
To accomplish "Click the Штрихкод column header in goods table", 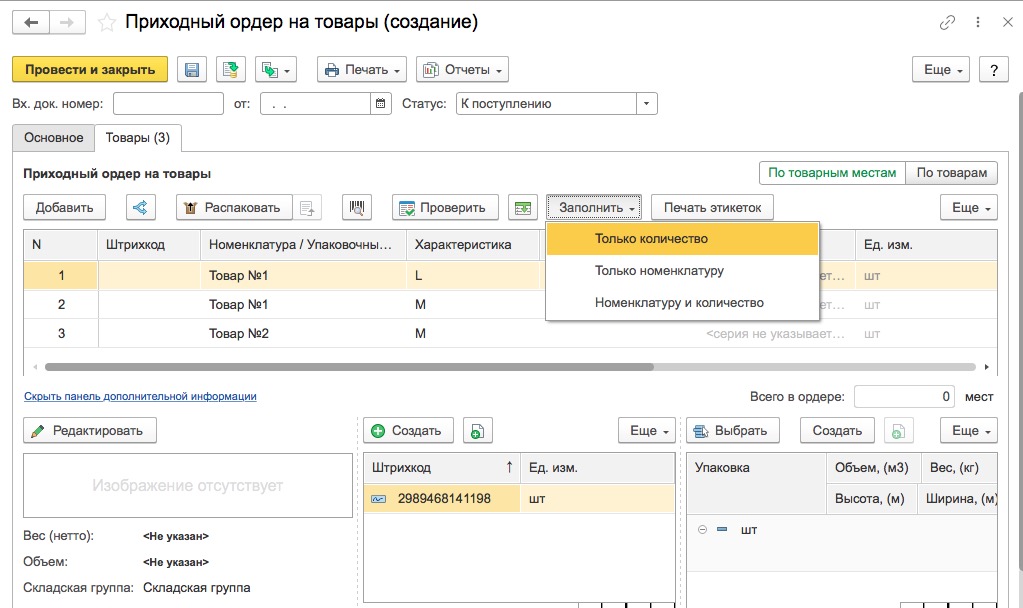I will [x=149, y=245].
